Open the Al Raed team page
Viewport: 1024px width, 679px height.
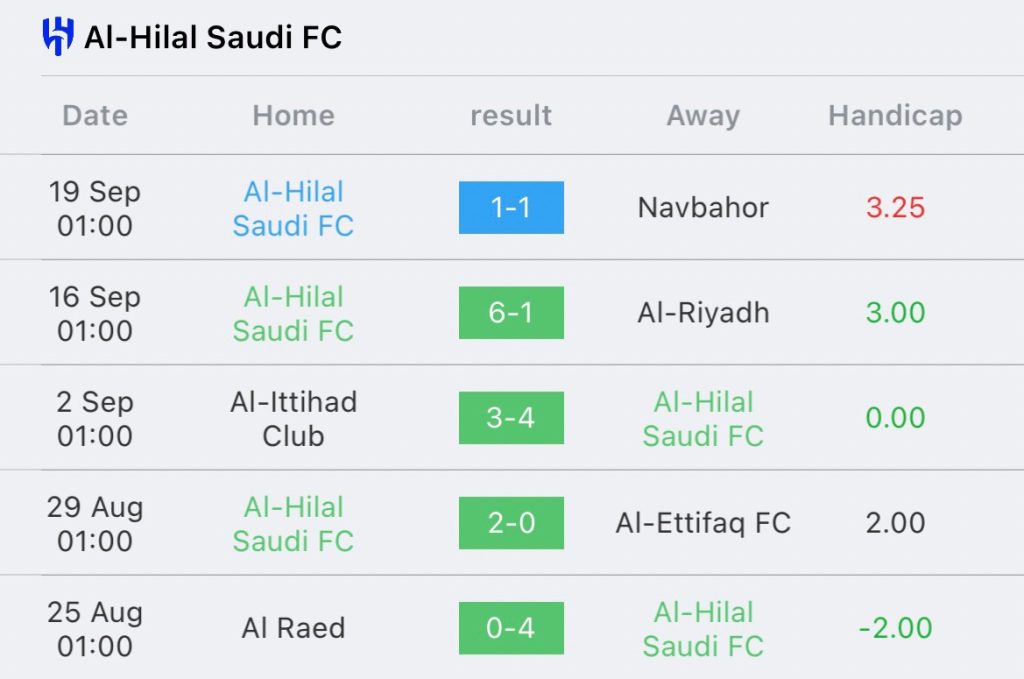coord(293,628)
